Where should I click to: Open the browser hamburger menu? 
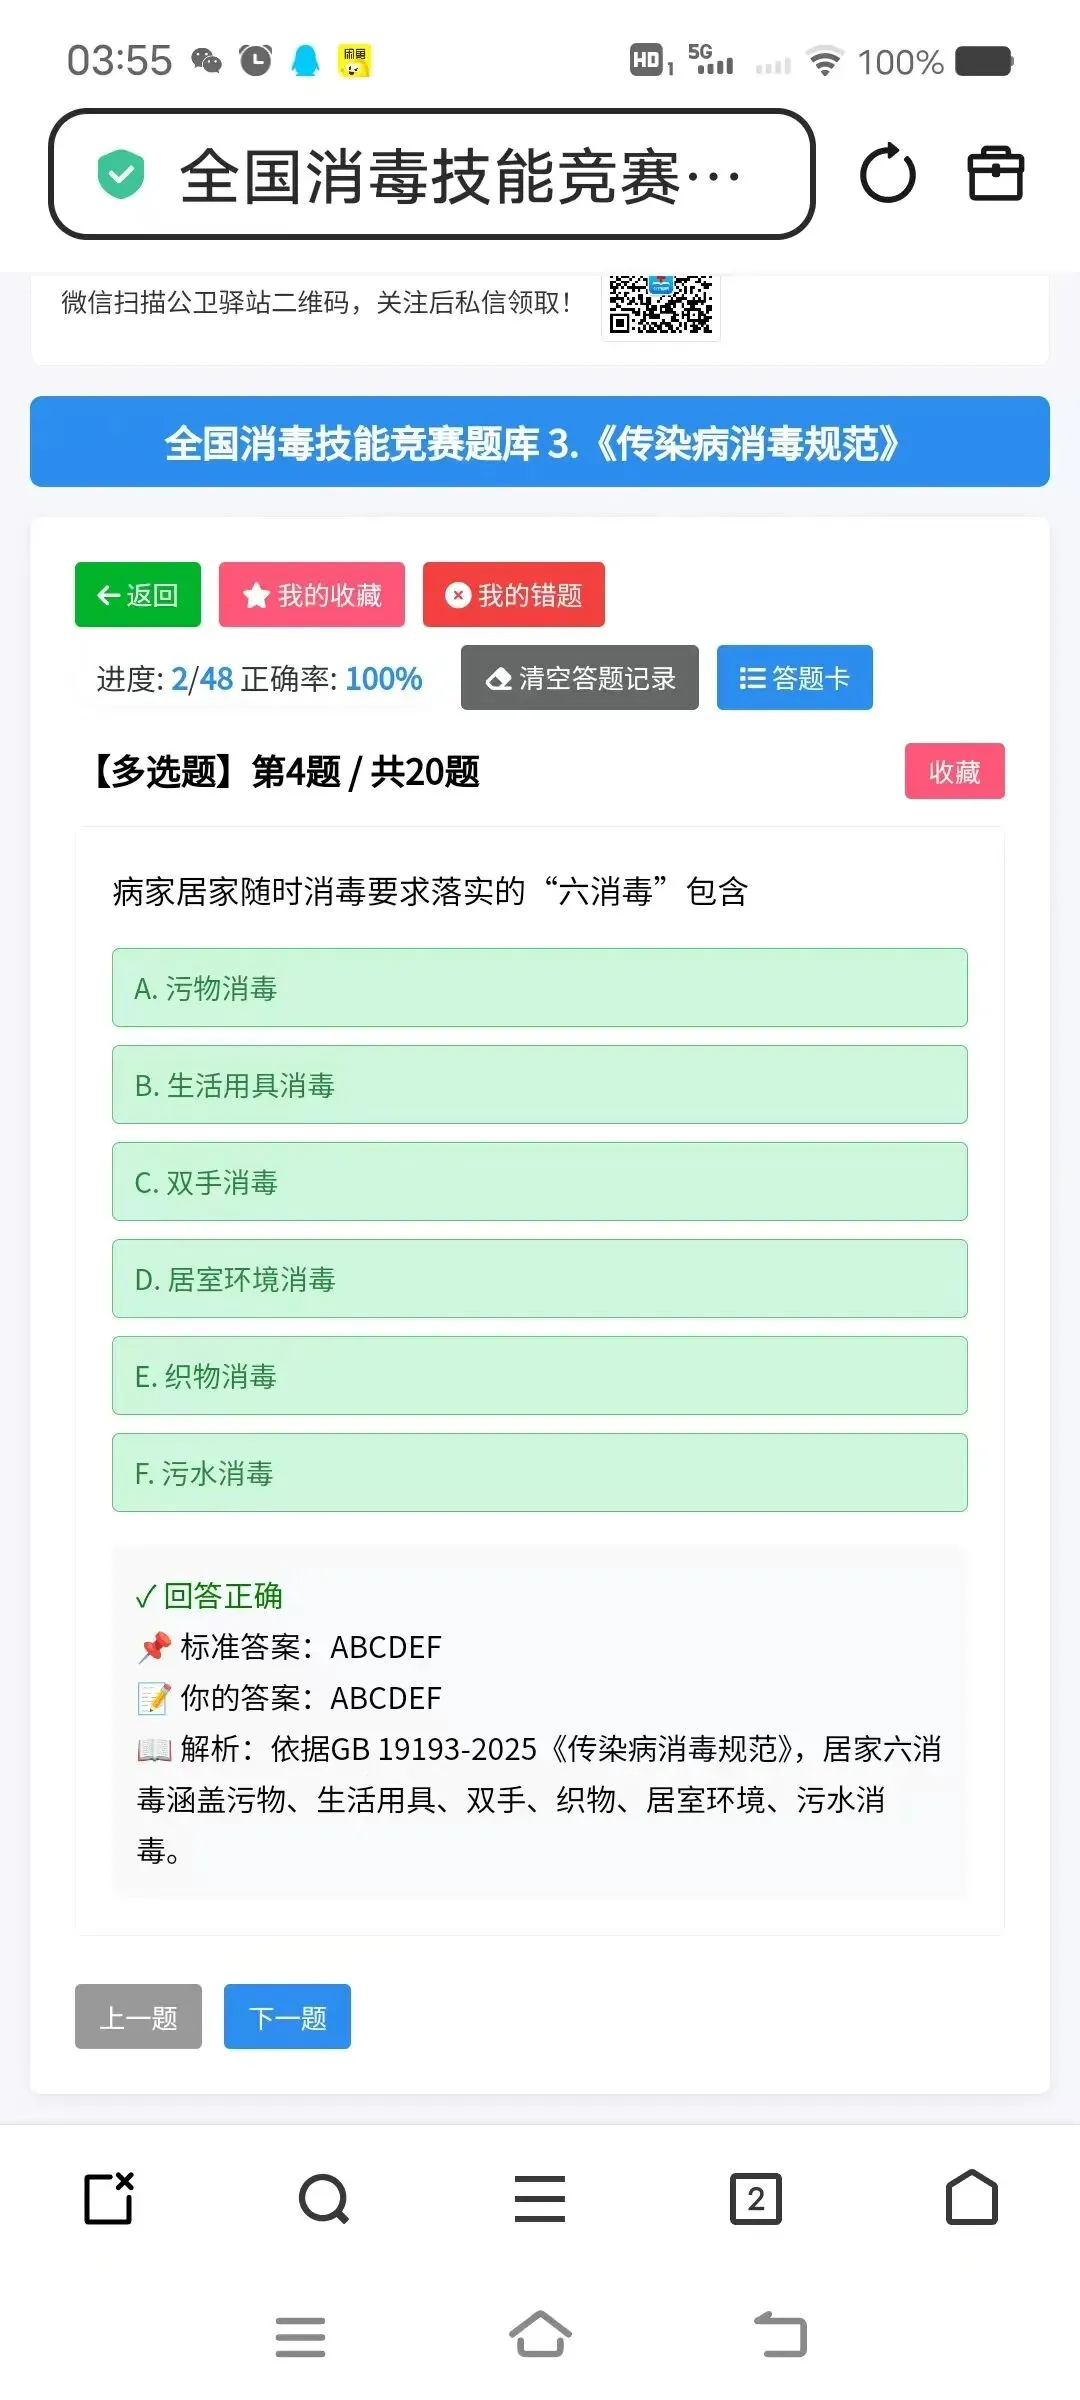(540, 2199)
